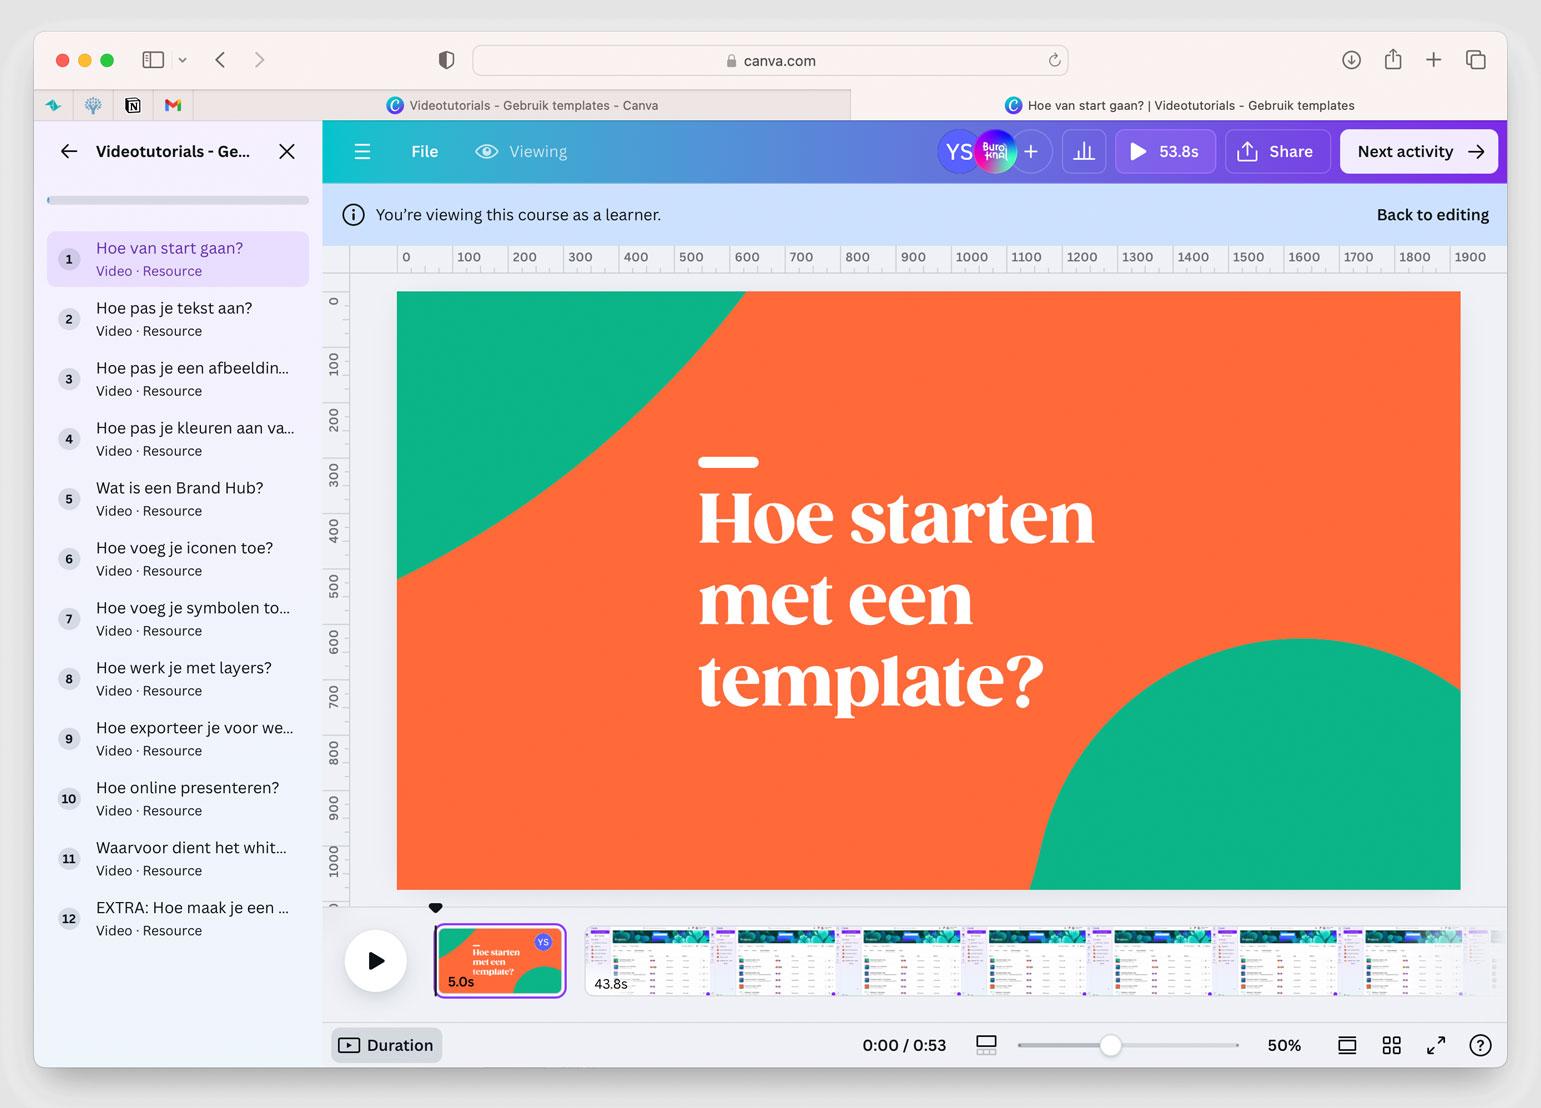The height and width of the screenshot is (1108, 1541).
Task: Switch to grid view icon
Action: 1391,1045
